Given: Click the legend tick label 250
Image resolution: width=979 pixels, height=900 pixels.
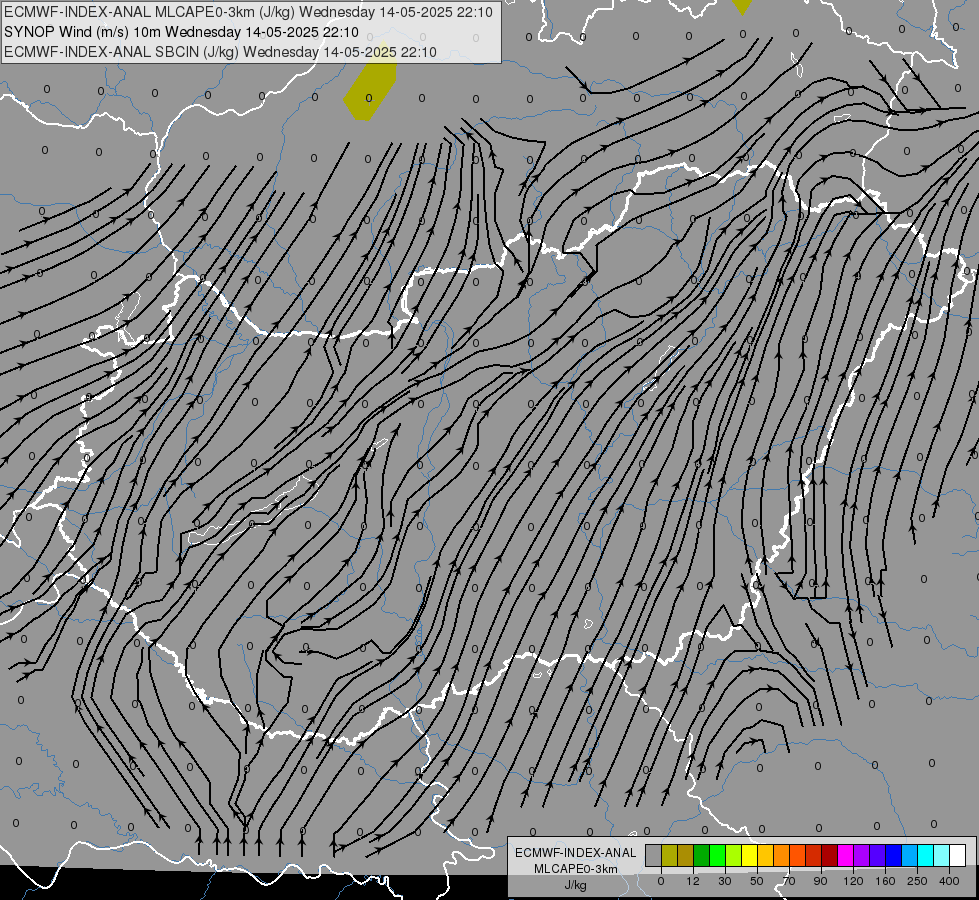Looking at the screenshot, I should [917, 881].
